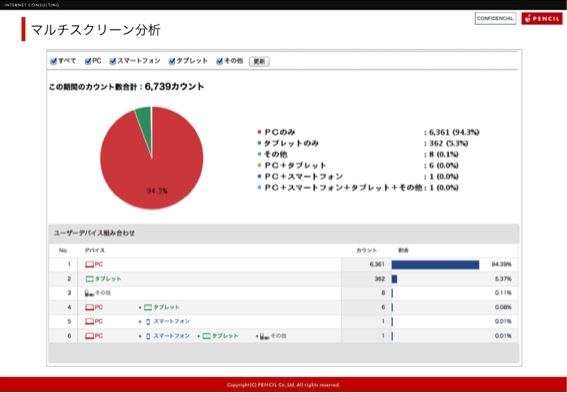Click the green tablet icon in row 2

(x=90, y=279)
